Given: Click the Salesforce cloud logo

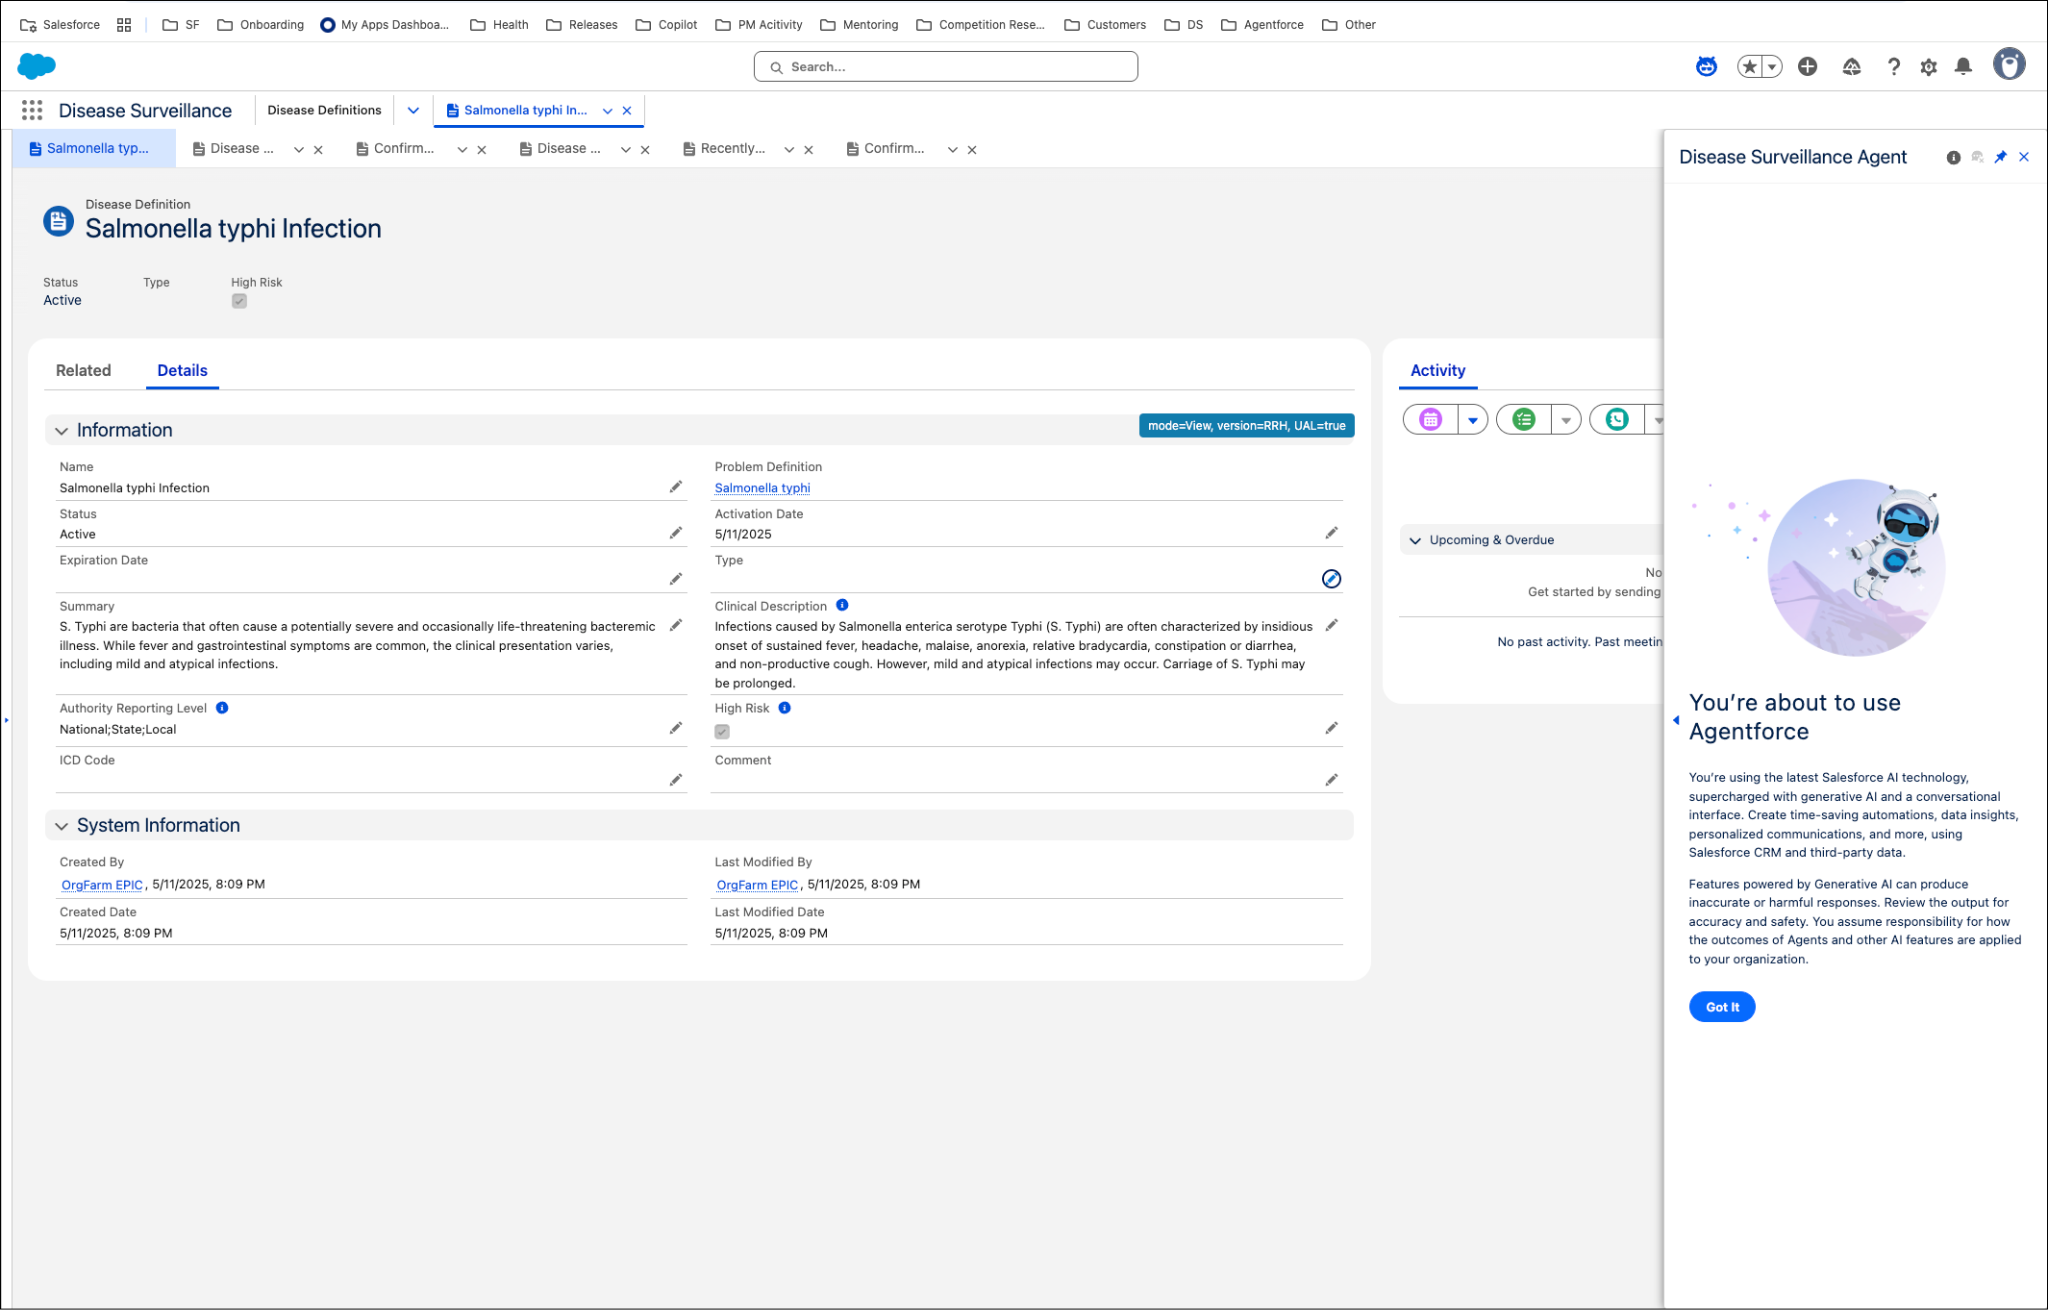Looking at the screenshot, I should pos(37,66).
